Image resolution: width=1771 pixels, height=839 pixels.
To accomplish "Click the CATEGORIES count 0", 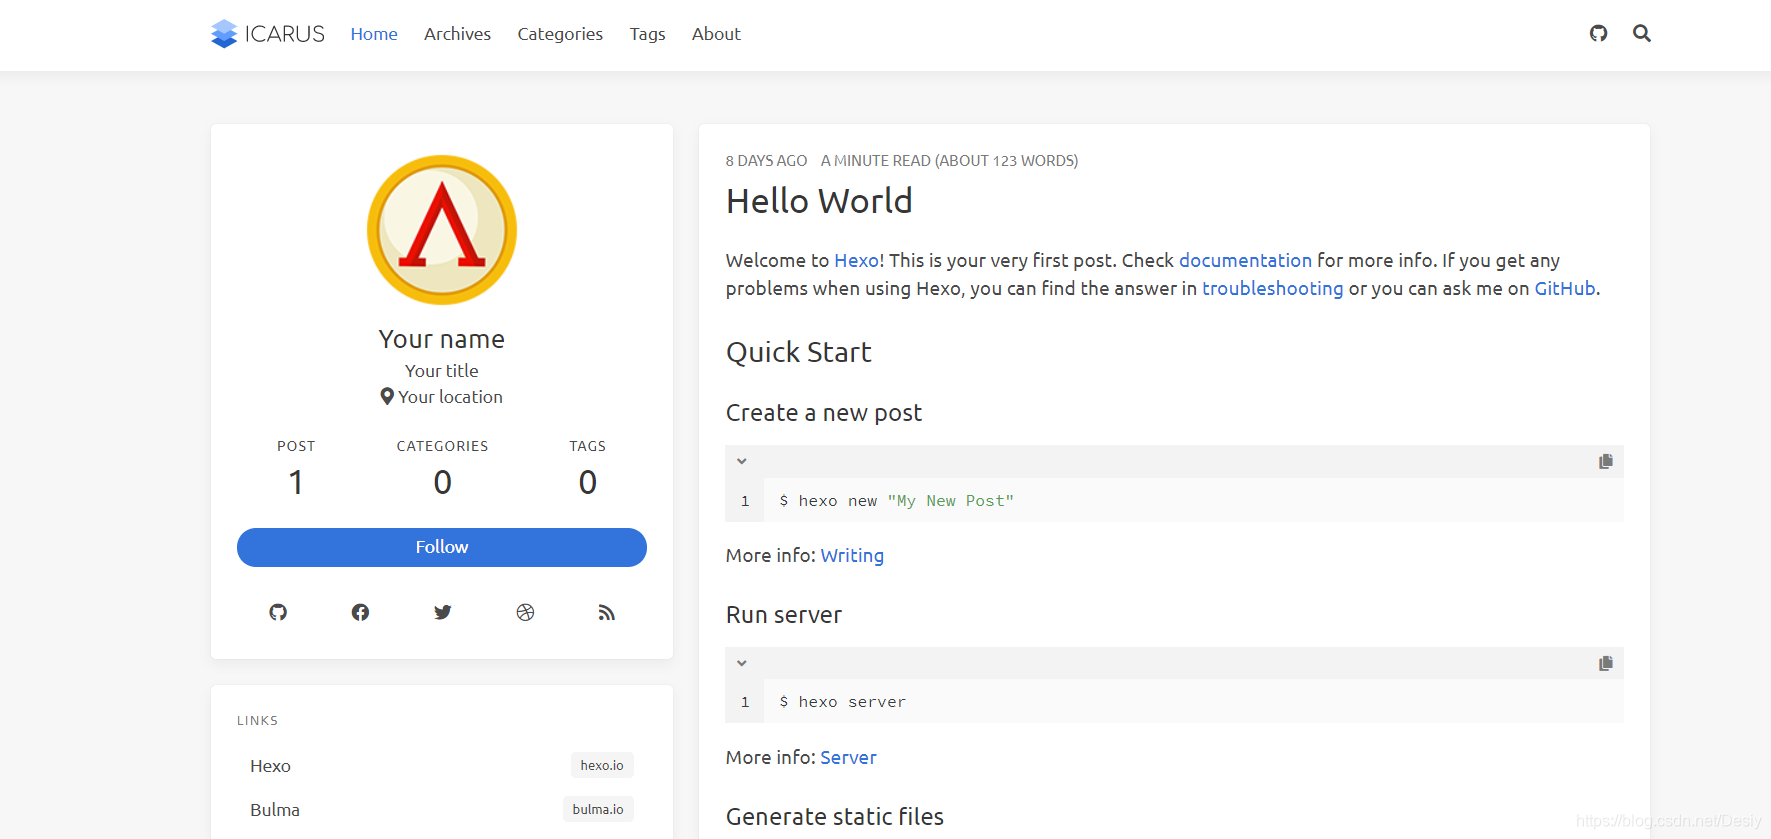I will 442,482.
